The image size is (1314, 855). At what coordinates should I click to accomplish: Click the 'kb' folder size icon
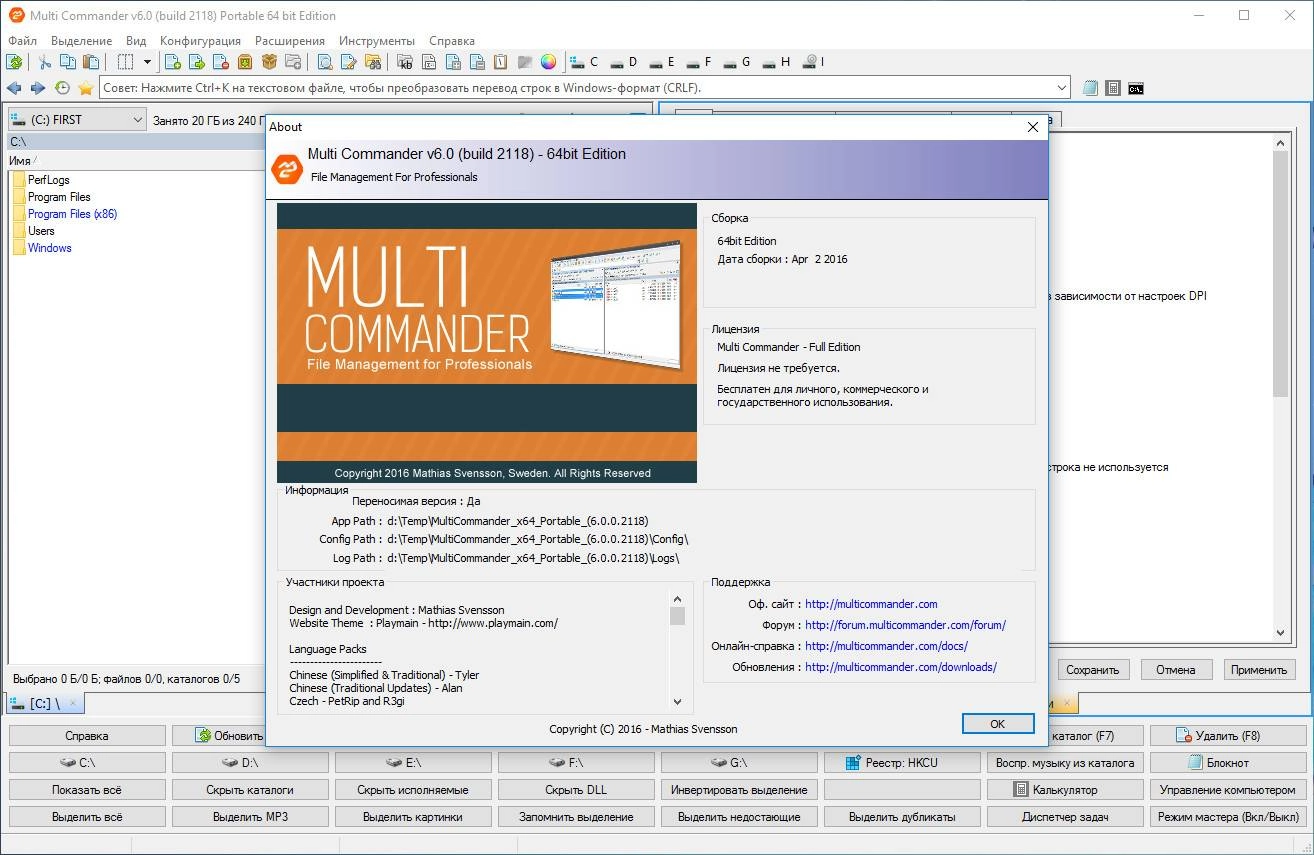[405, 62]
